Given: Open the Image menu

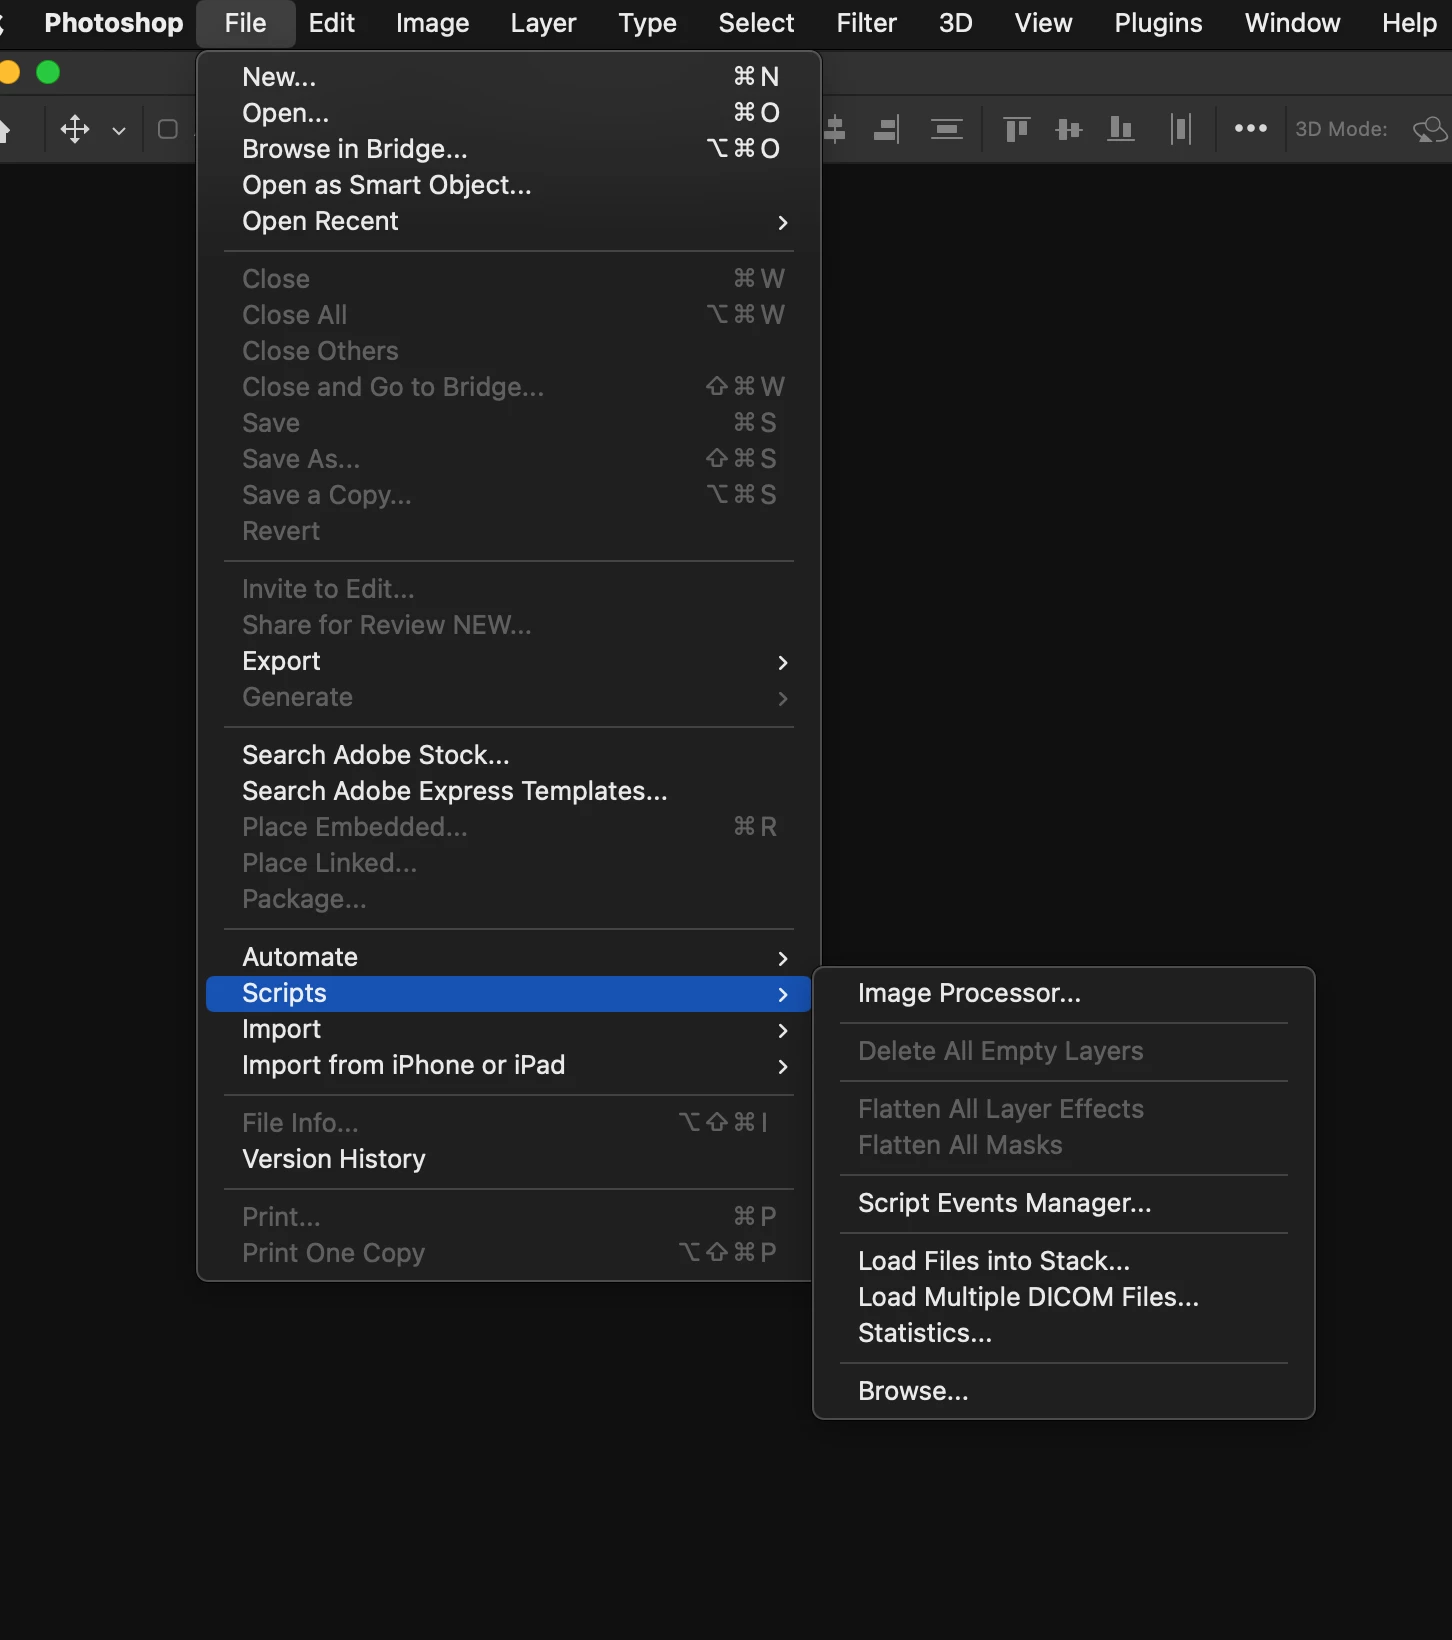Looking at the screenshot, I should point(432,23).
